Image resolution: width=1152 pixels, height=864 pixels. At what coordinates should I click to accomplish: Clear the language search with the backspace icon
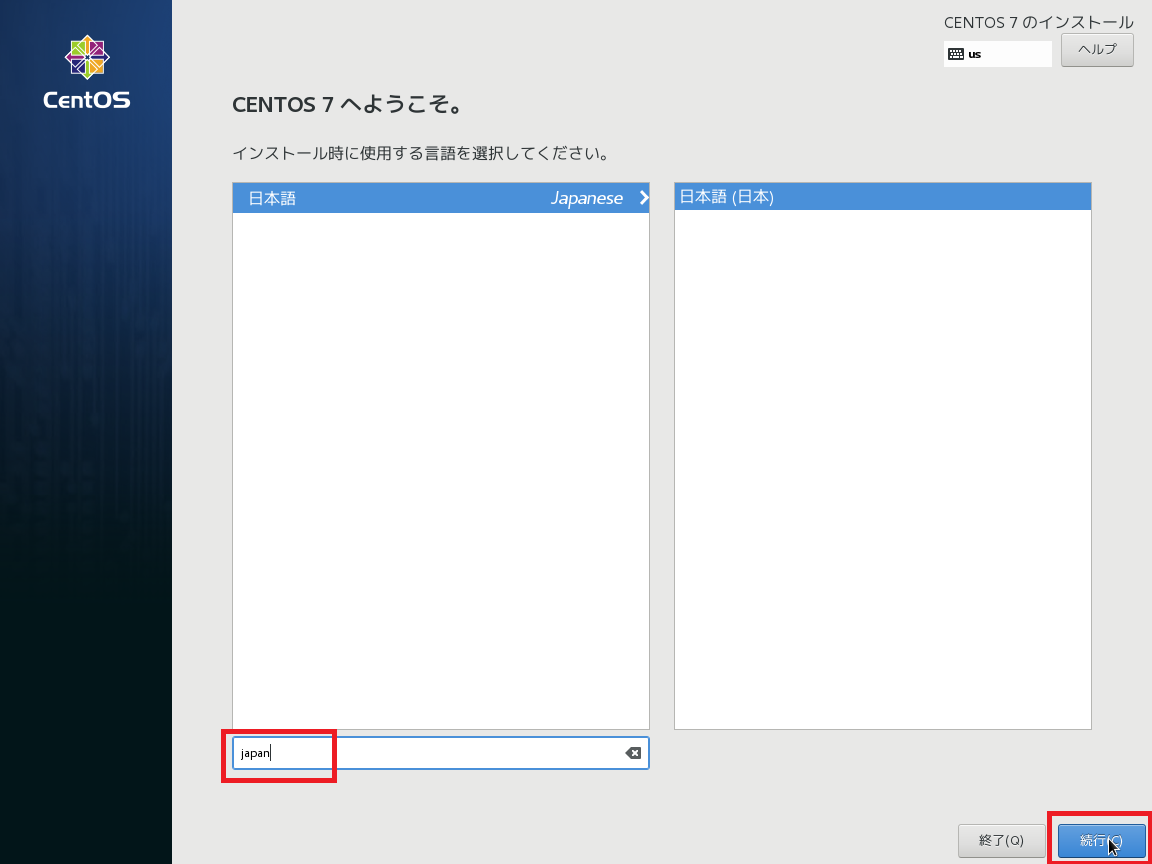[633, 753]
